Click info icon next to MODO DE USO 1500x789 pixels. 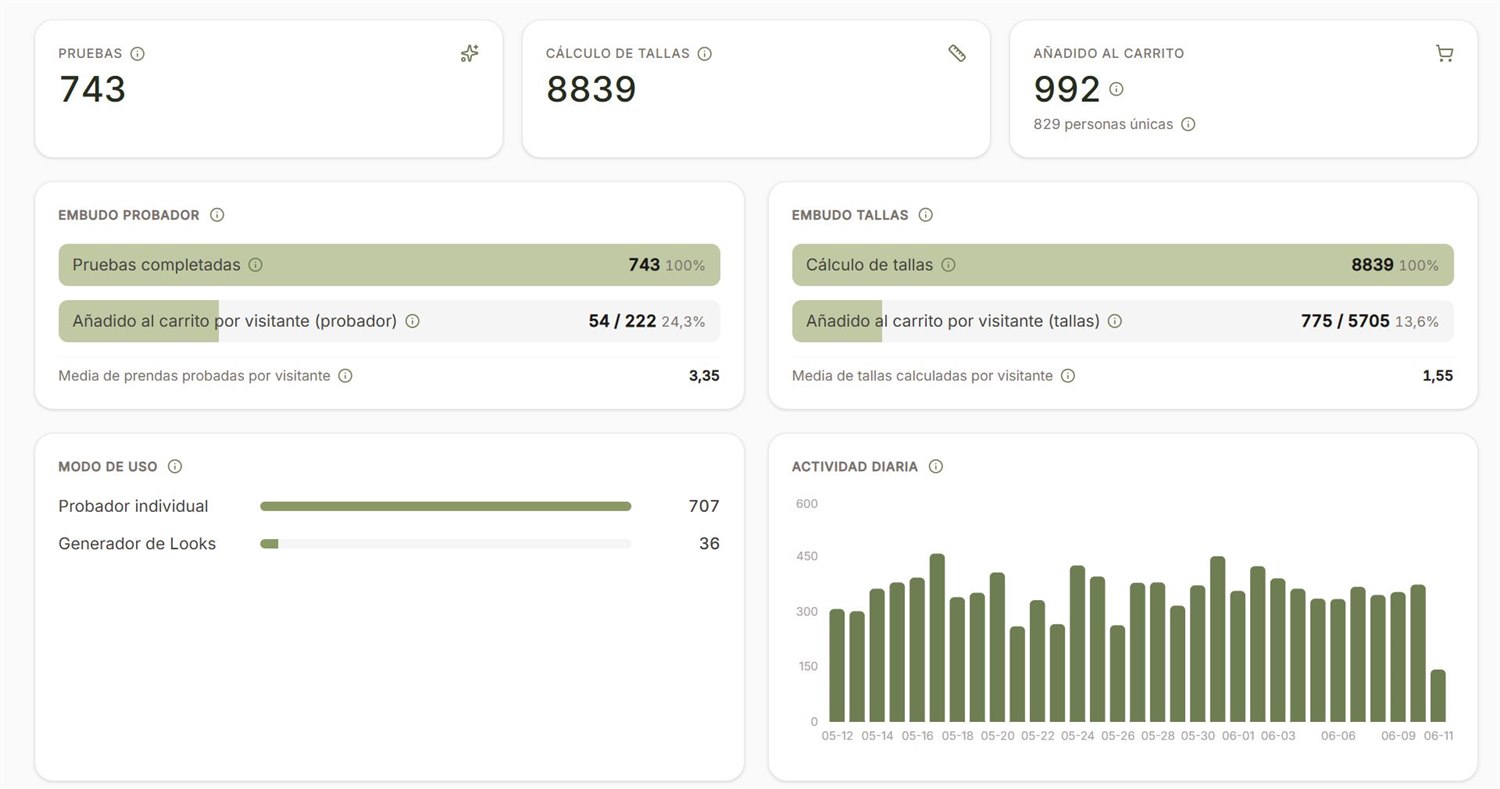175,467
